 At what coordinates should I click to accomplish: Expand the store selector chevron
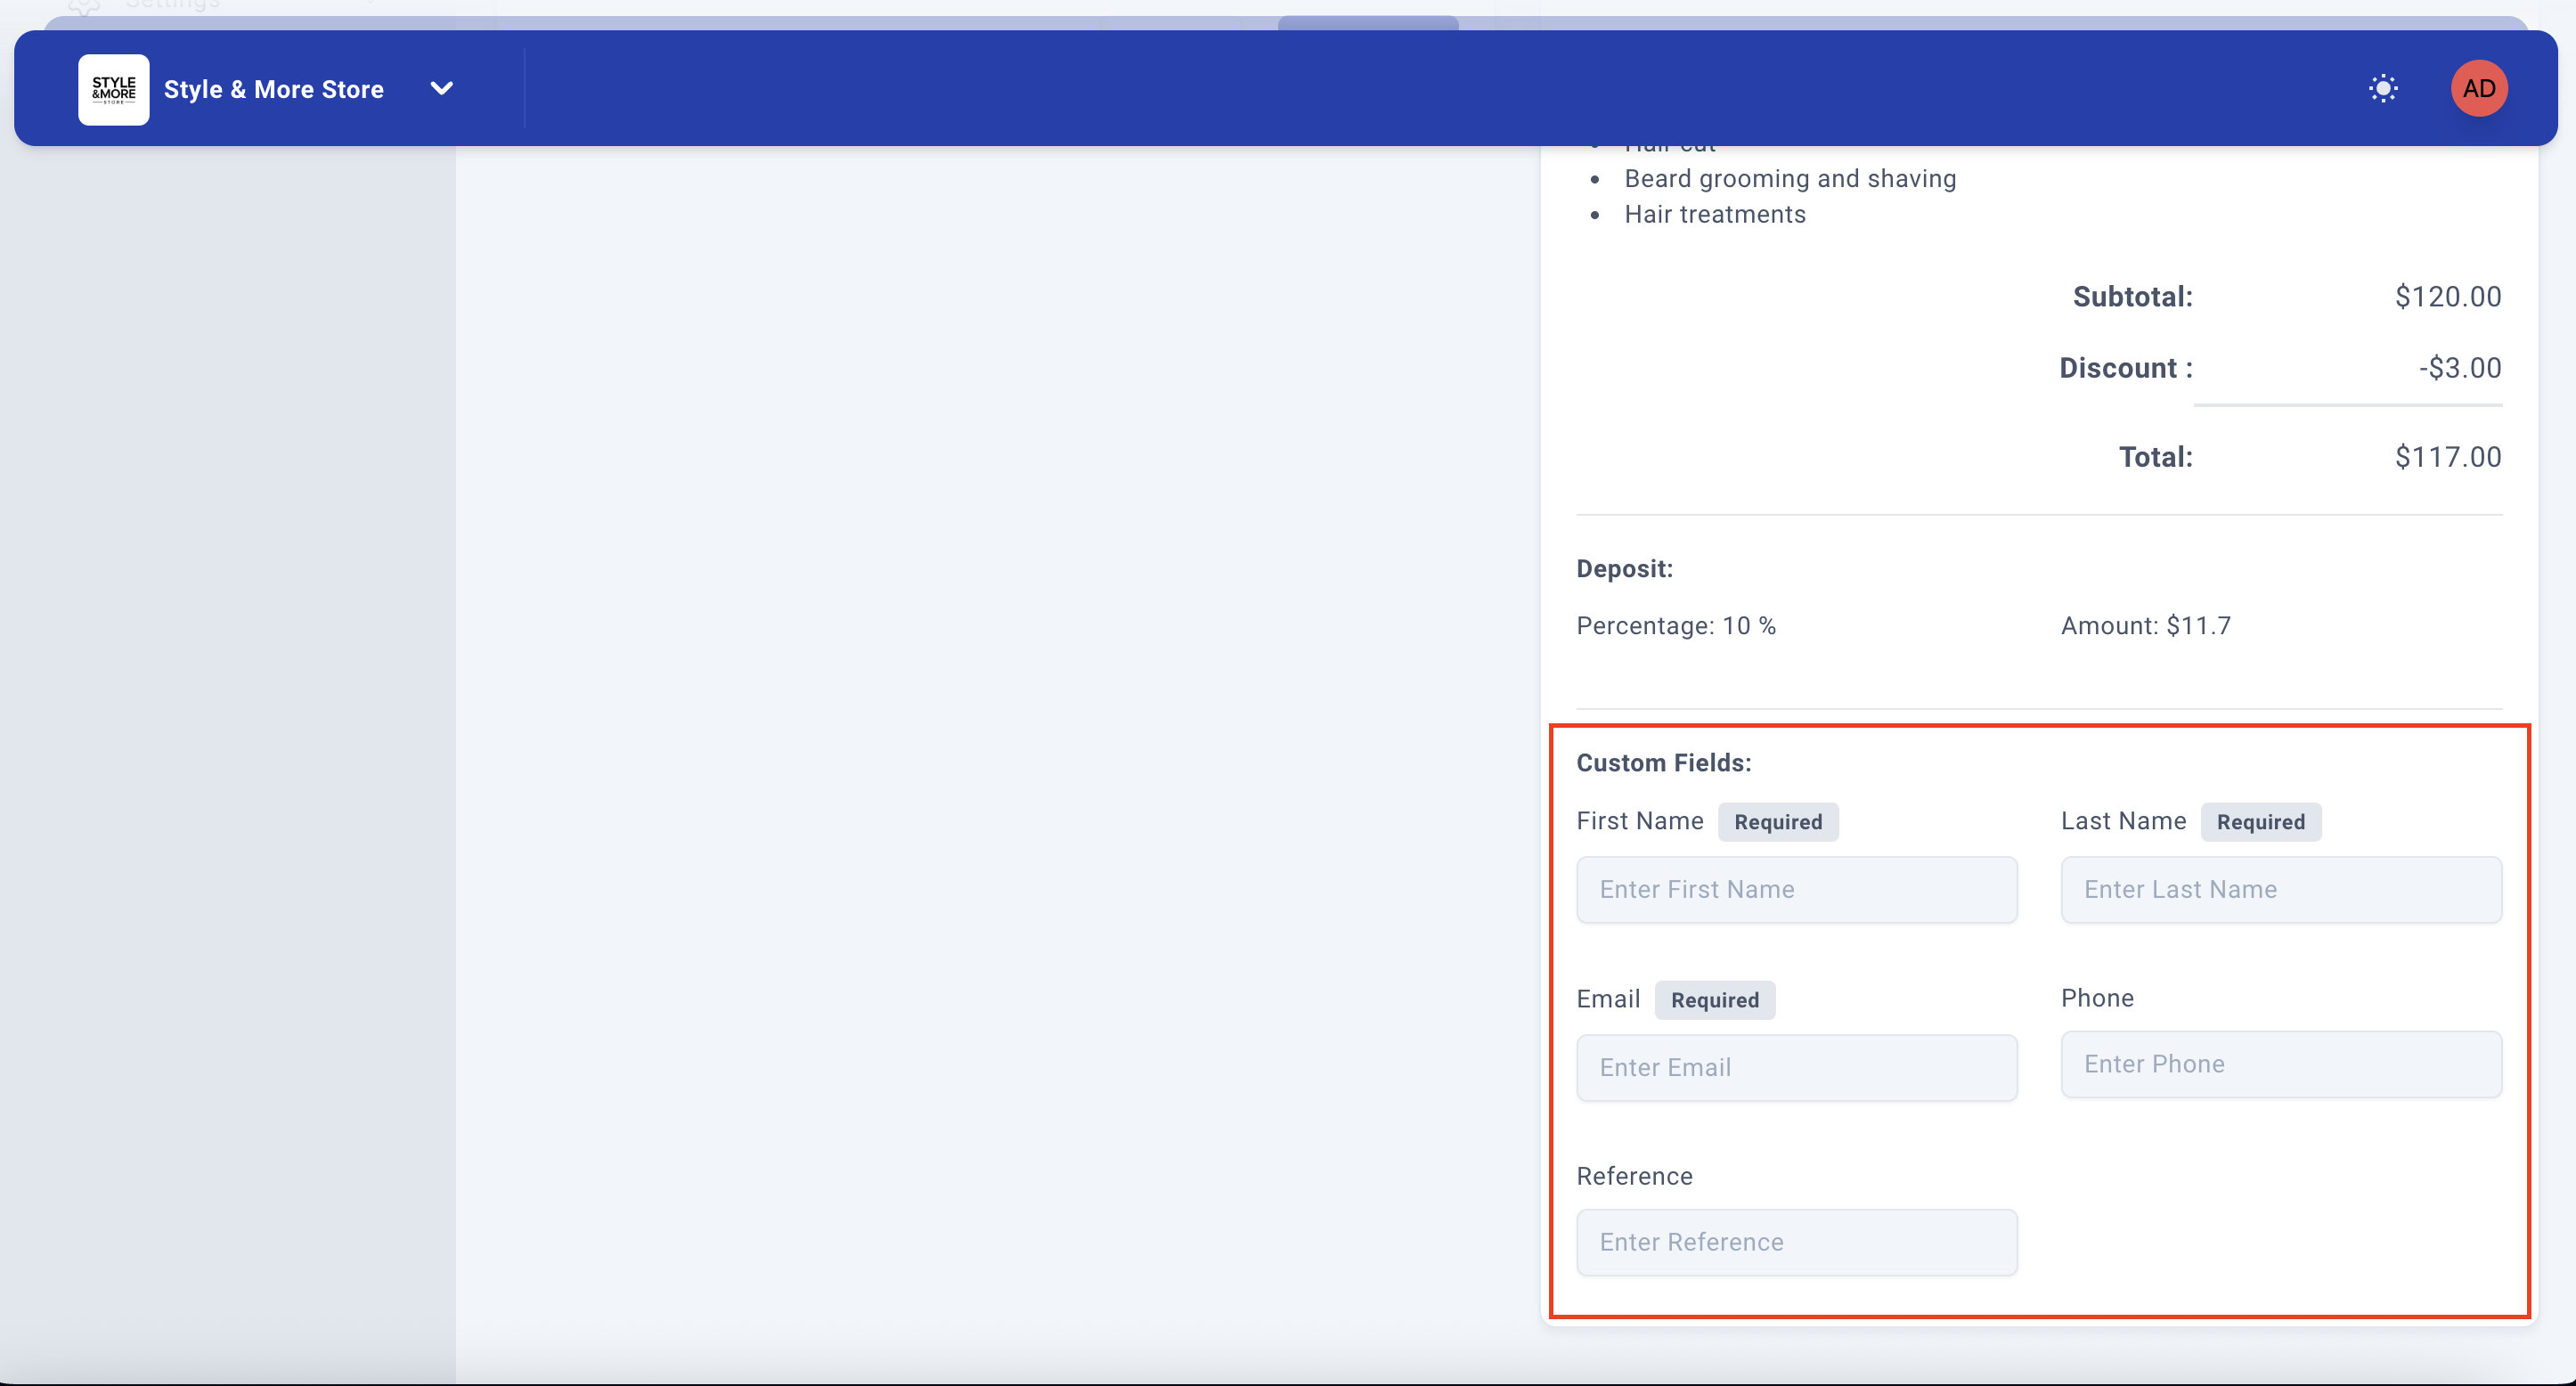pos(441,88)
